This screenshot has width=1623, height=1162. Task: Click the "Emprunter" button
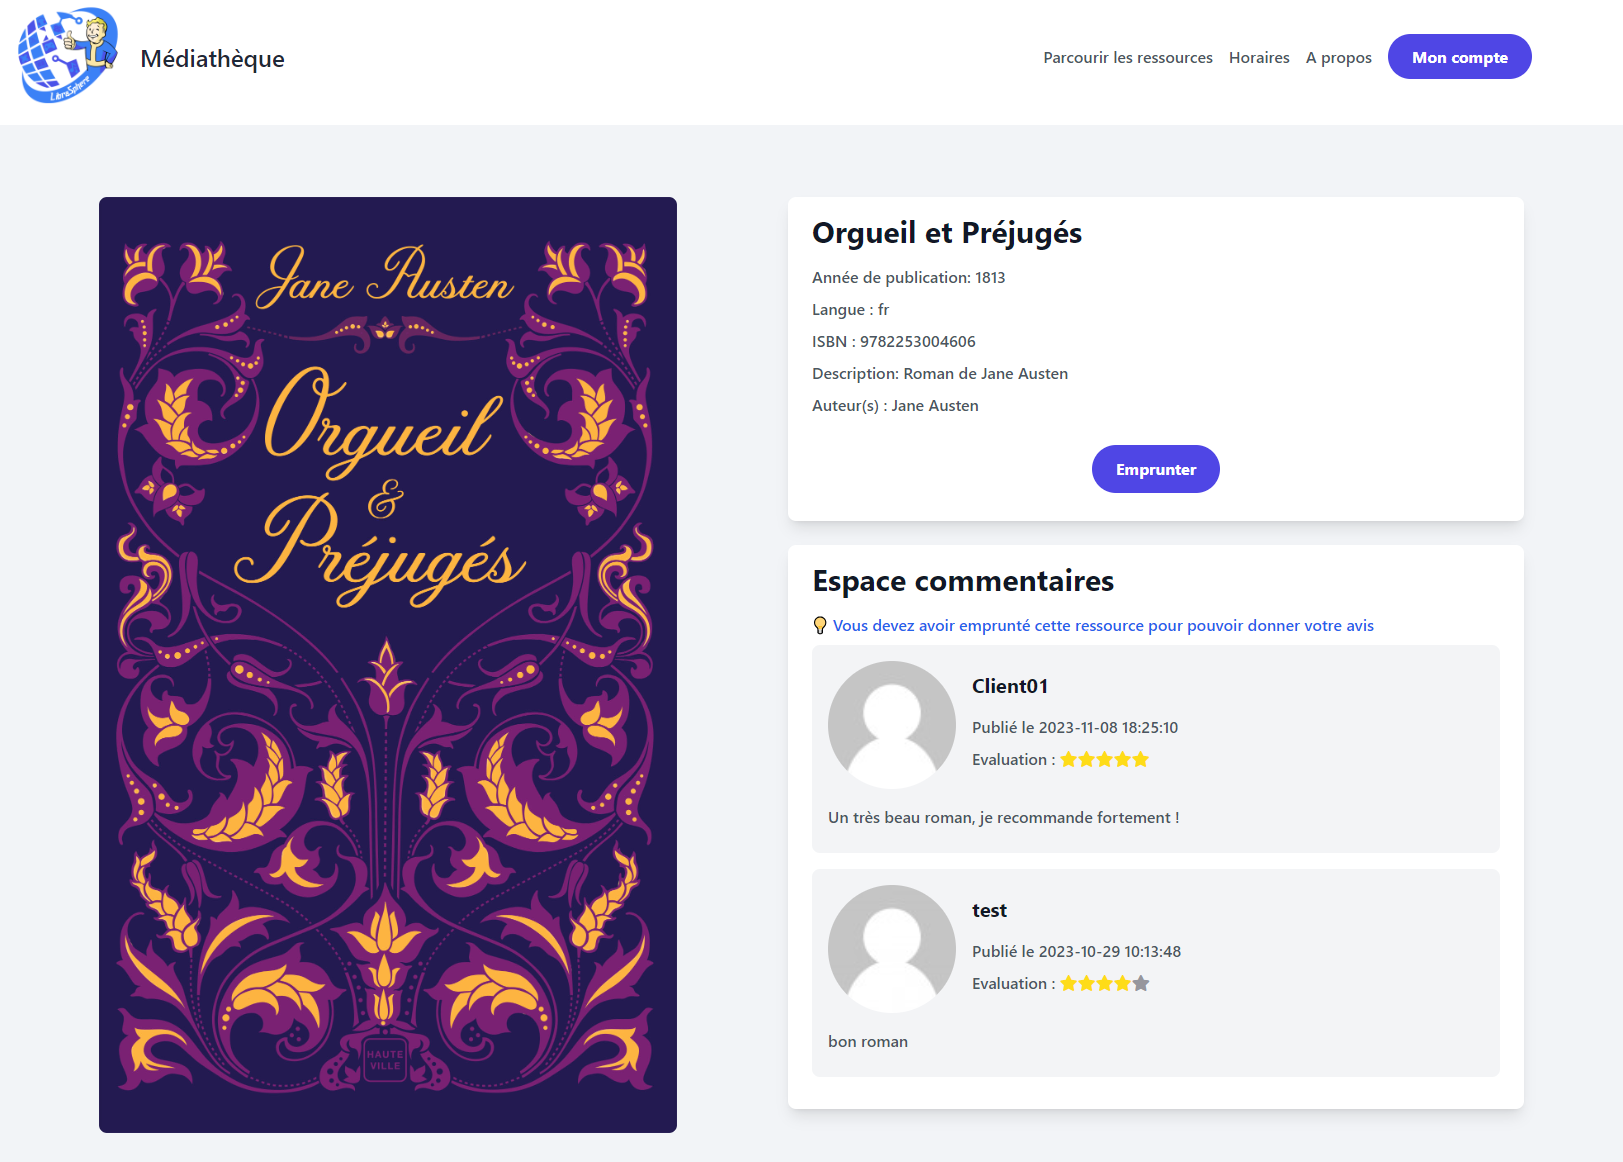(1155, 468)
